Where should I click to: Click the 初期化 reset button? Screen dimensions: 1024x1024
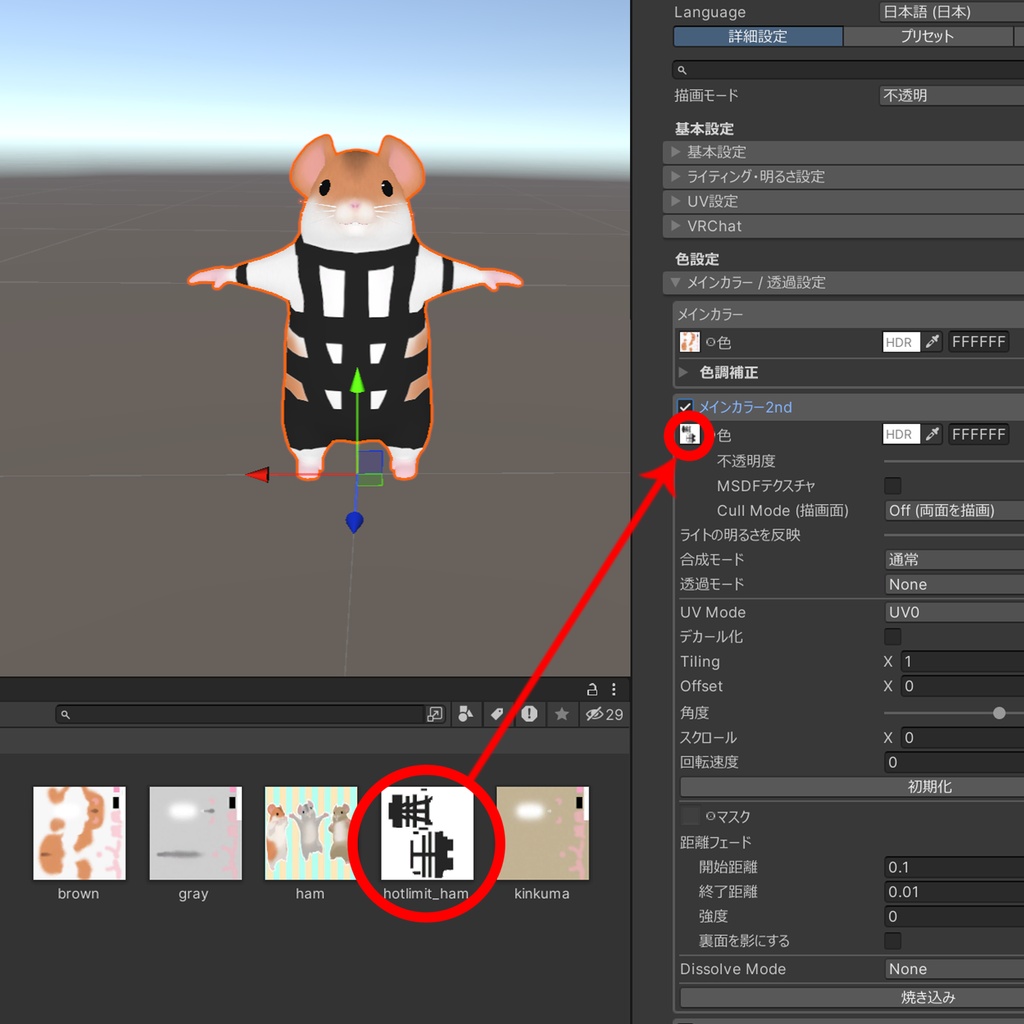tap(852, 787)
